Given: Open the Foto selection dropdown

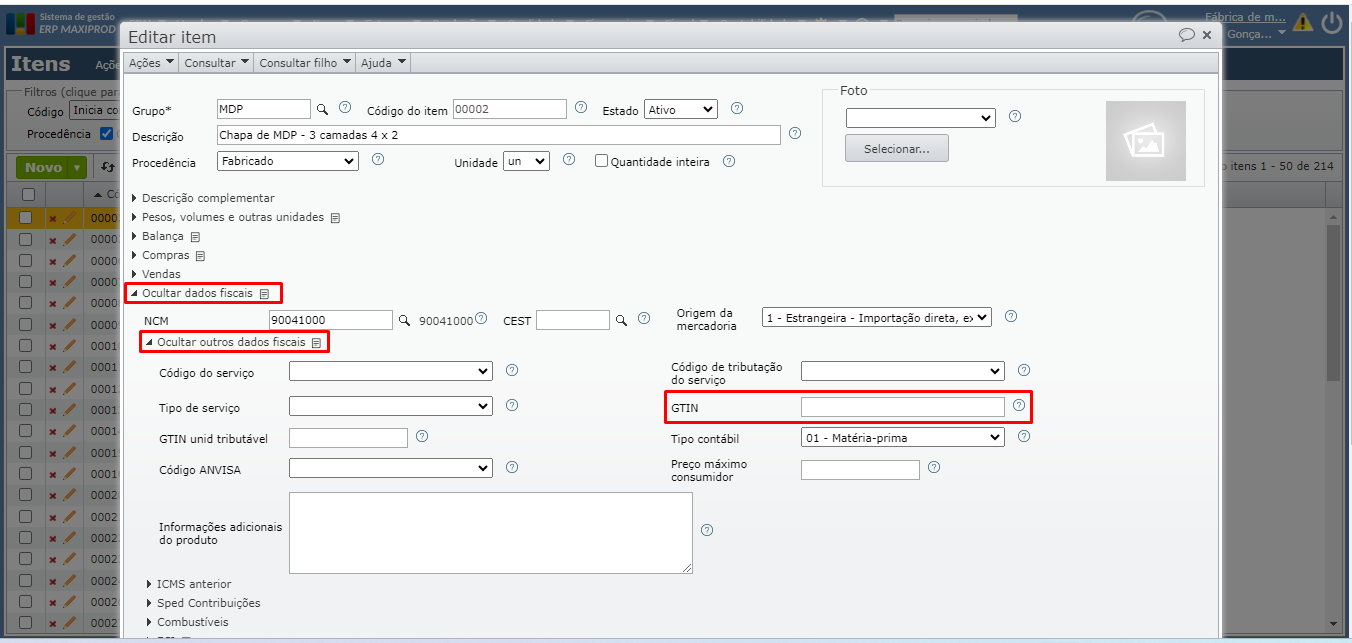Looking at the screenshot, I should point(921,118).
